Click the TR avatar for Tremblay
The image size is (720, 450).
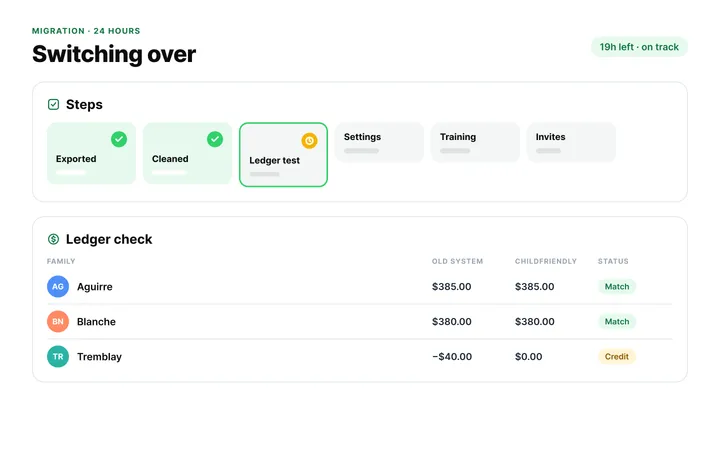(x=58, y=356)
